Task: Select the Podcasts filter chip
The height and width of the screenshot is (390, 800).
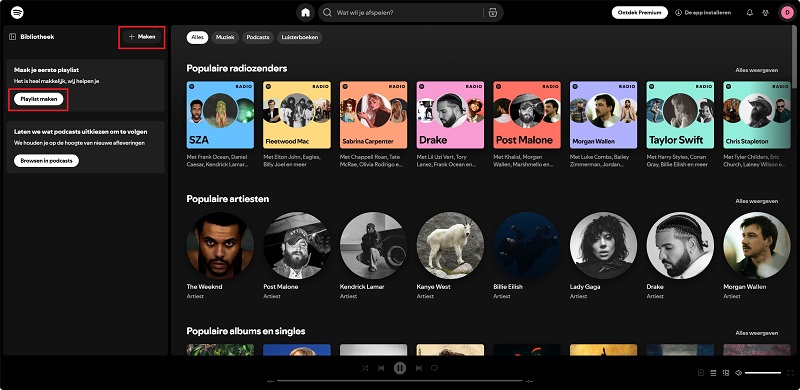Action: click(258, 37)
